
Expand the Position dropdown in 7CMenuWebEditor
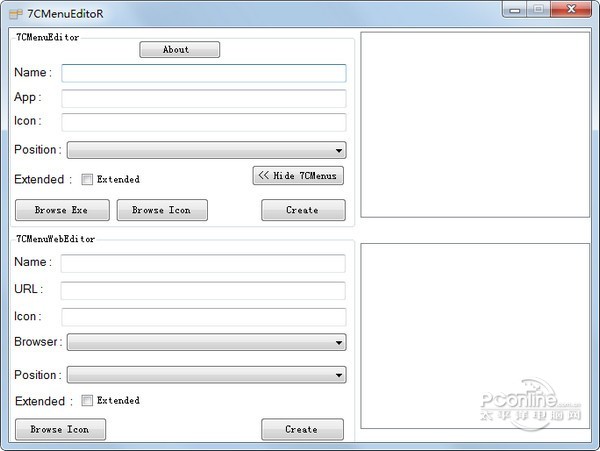click(x=207, y=375)
